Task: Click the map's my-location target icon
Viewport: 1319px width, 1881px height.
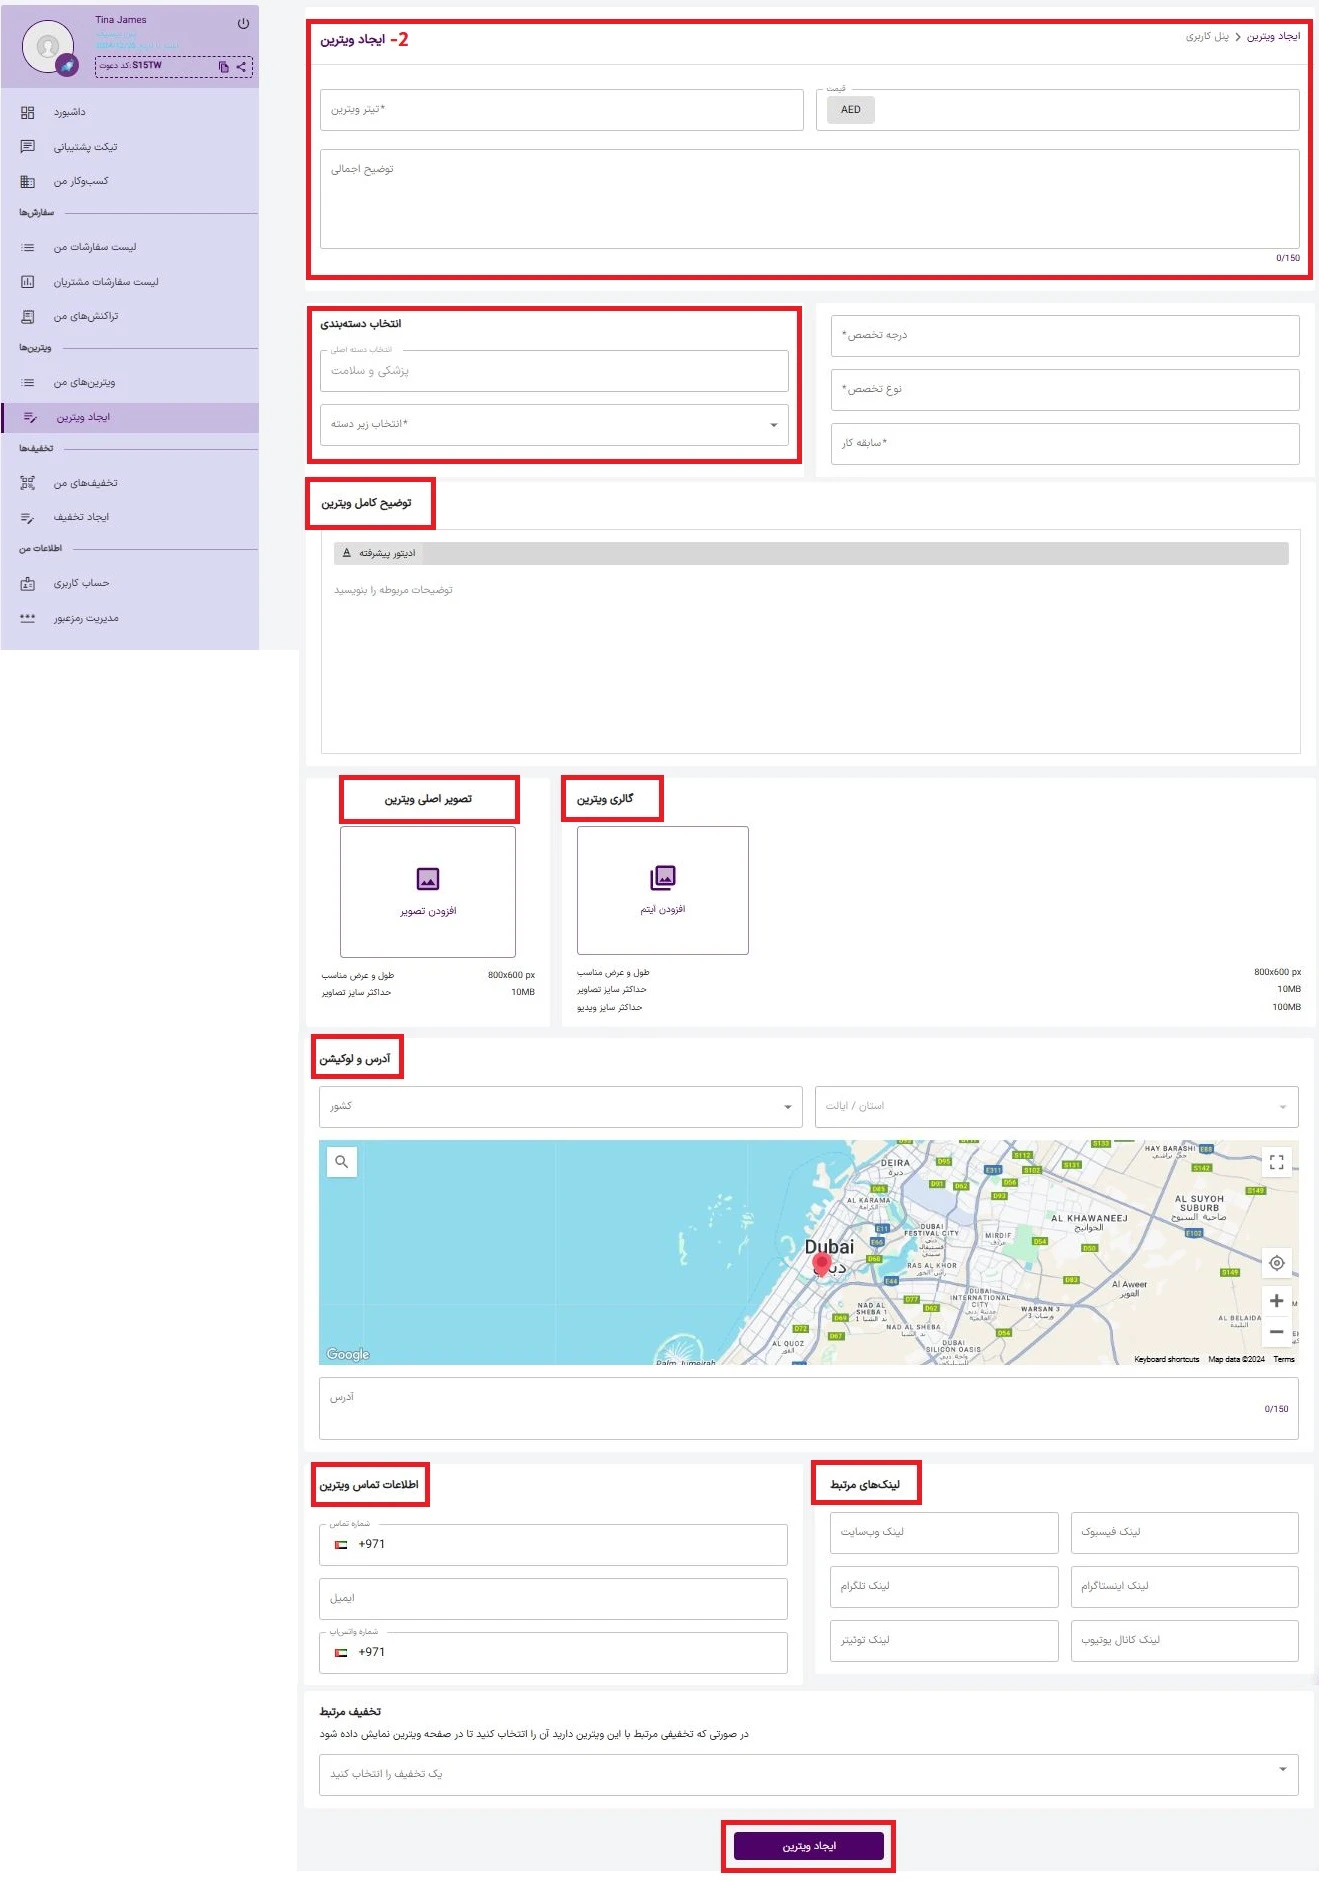Action: pos(1276,1263)
